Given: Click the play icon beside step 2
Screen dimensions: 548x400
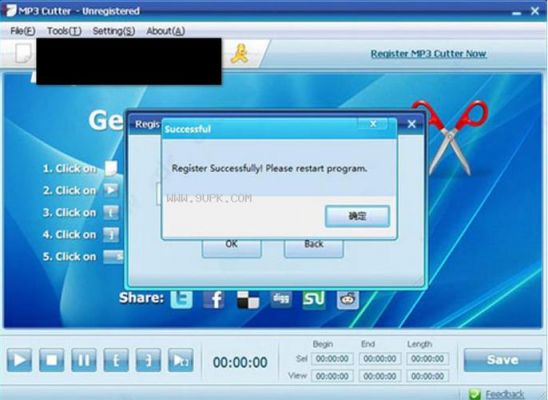Looking at the screenshot, I should click(111, 190).
